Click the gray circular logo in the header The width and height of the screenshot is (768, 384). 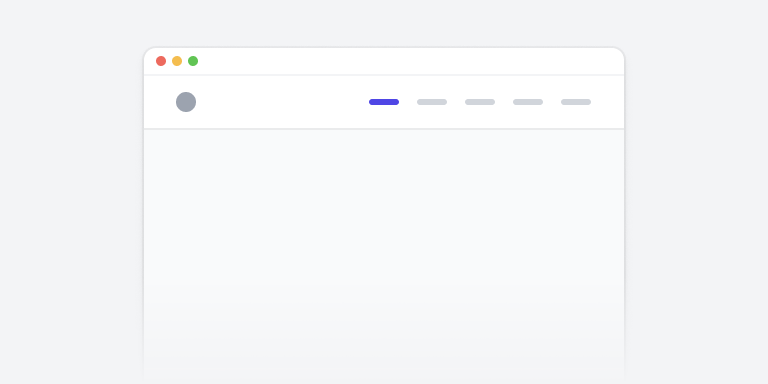186,102
